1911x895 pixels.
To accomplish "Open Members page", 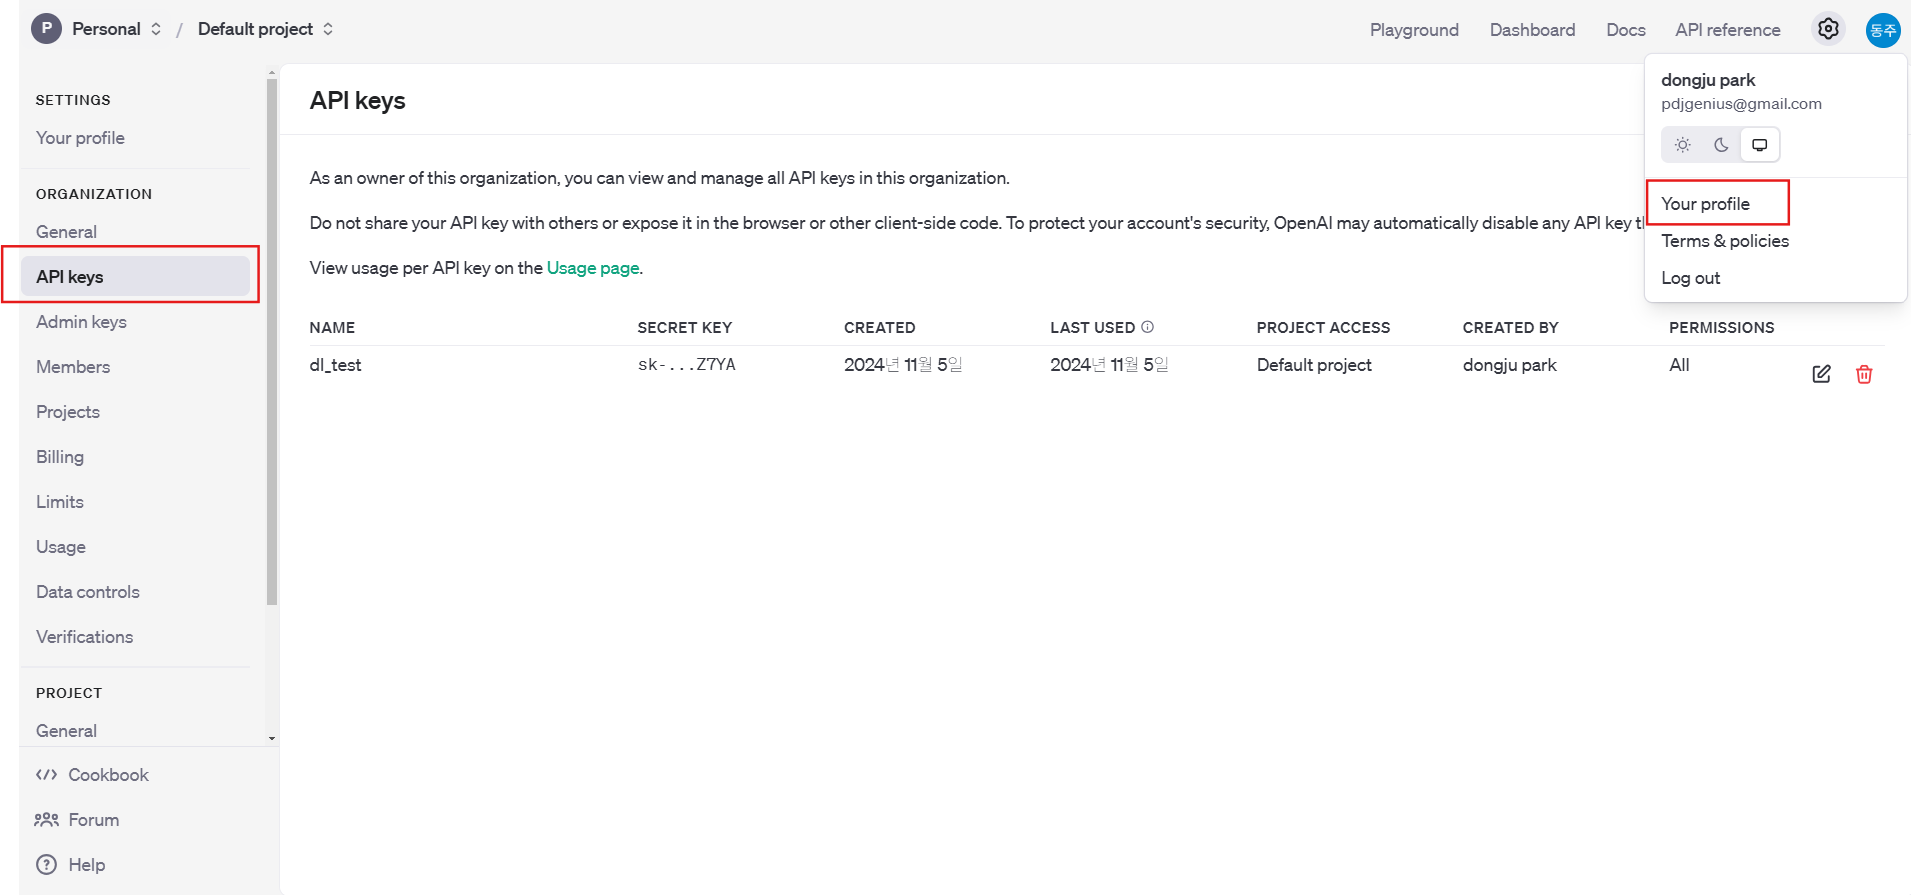I will tap(73, 367).
